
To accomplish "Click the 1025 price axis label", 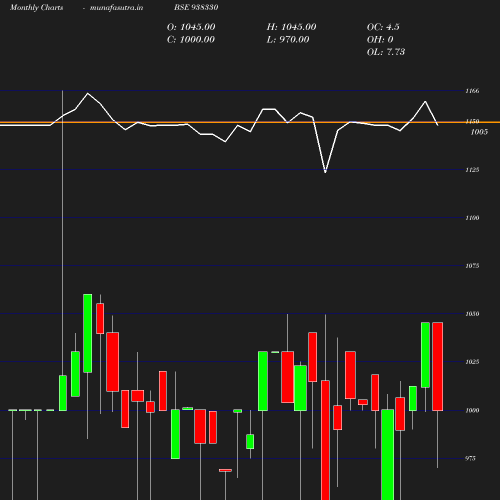I will [x=472, y=362].
